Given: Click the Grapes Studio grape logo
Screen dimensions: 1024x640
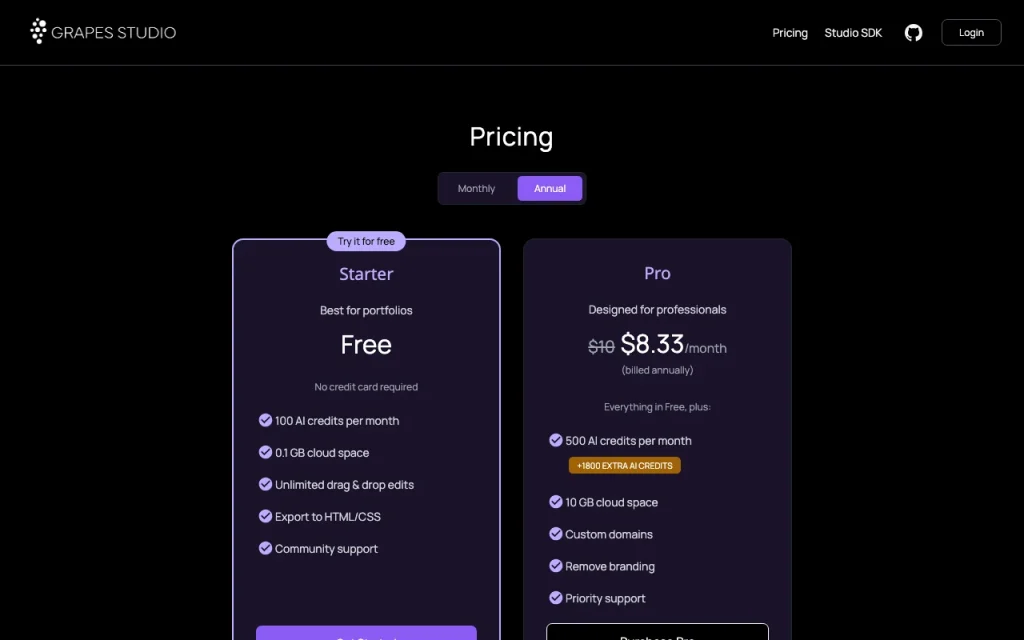Looking at the screenshot, I should coord(39,31).
